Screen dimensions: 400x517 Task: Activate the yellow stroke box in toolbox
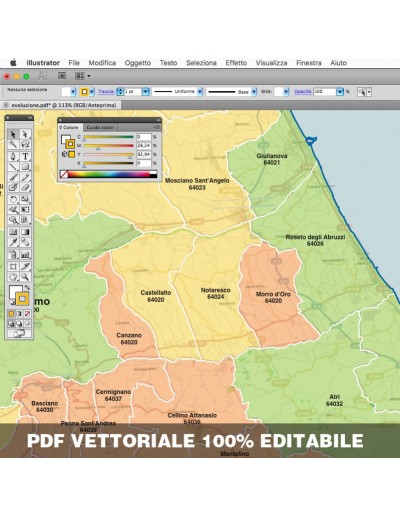[x=22, y=299]
